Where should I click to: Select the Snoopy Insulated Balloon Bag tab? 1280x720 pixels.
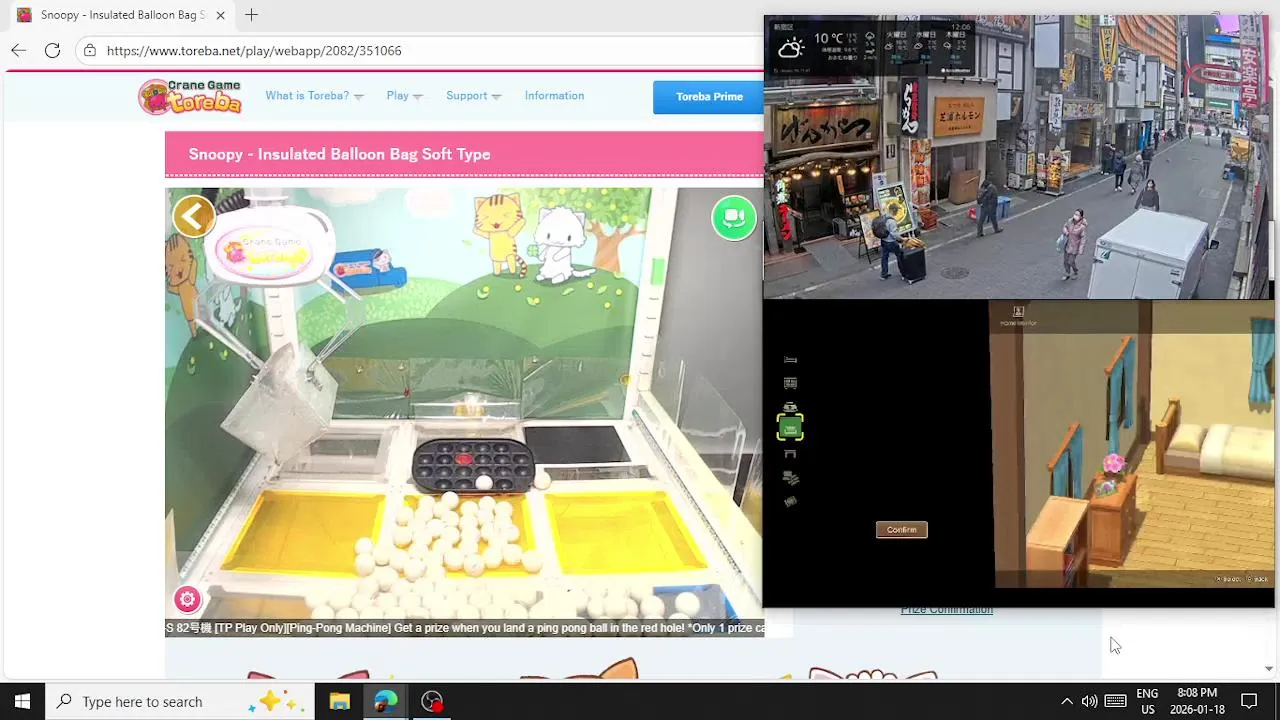coord(120,15)
